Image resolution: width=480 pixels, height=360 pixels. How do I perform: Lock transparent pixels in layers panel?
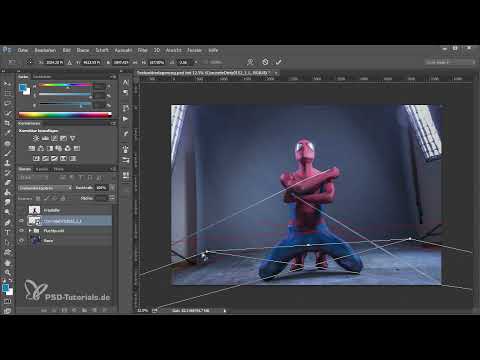pos(38,198)
